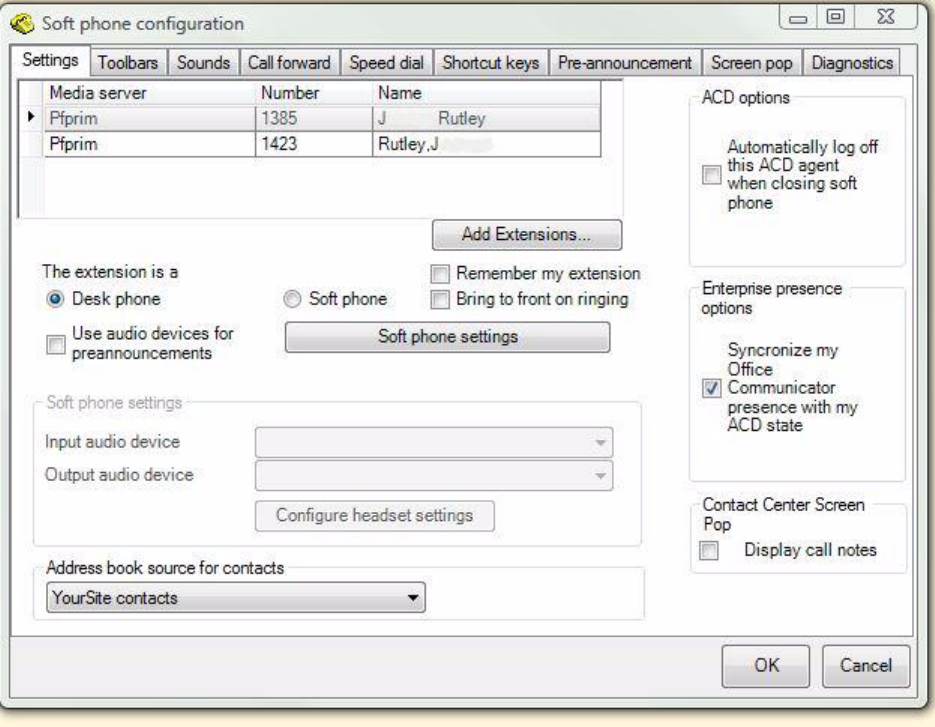Select the Soft phone radio button
The height and width of the screenshot is (727, 935).
292,299
